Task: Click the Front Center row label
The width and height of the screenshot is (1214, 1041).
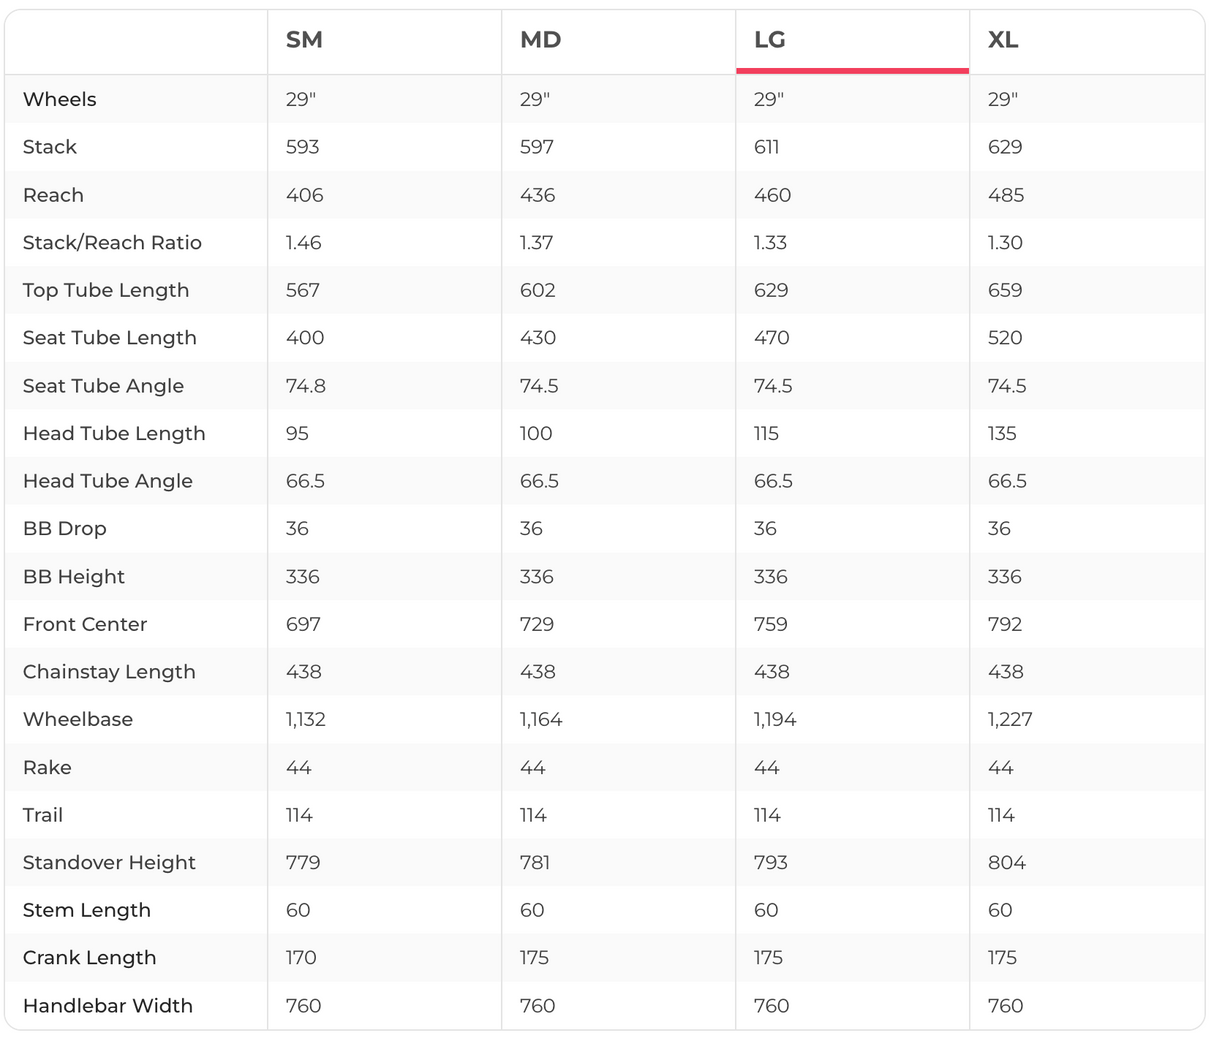Action: (x=85, y=624)
